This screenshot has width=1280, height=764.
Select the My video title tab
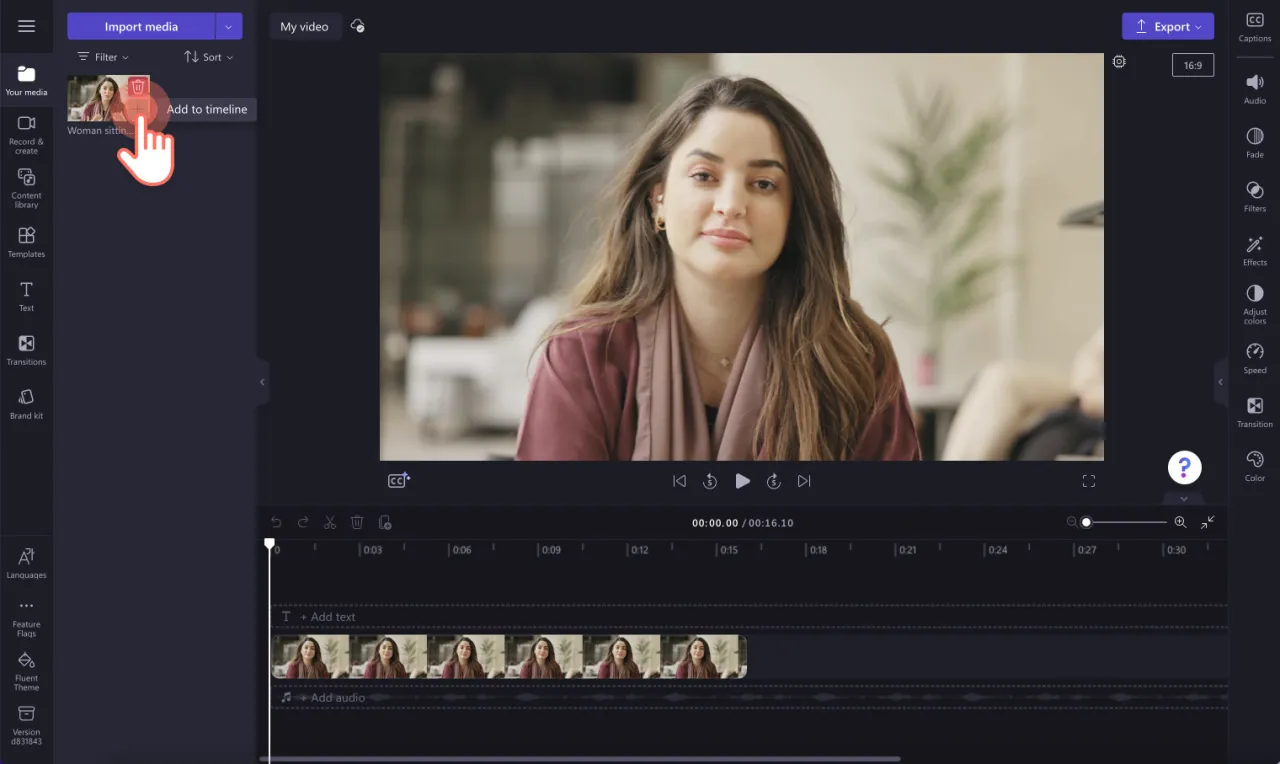click(305, 26)
